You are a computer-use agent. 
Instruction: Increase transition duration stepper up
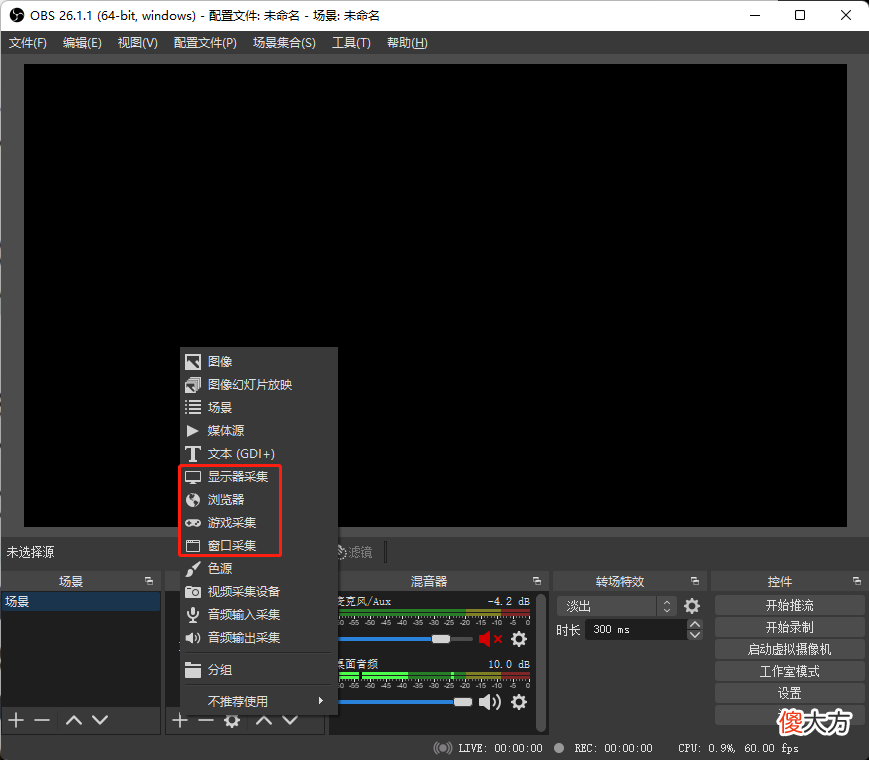pos(694,624)
